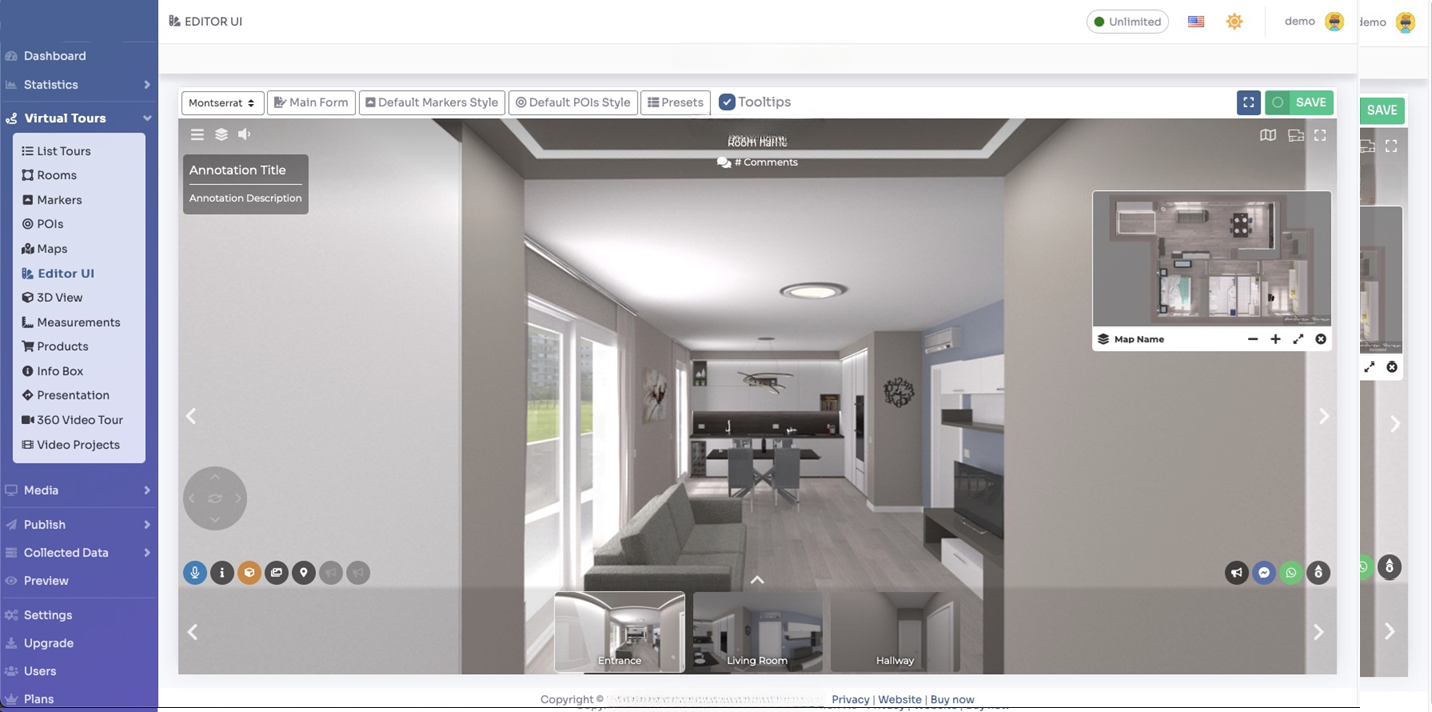This screenshot has width=1432, height=712.
Task: Open Presentation from the Virtual Tours menu
Action: tap(70, 395)
